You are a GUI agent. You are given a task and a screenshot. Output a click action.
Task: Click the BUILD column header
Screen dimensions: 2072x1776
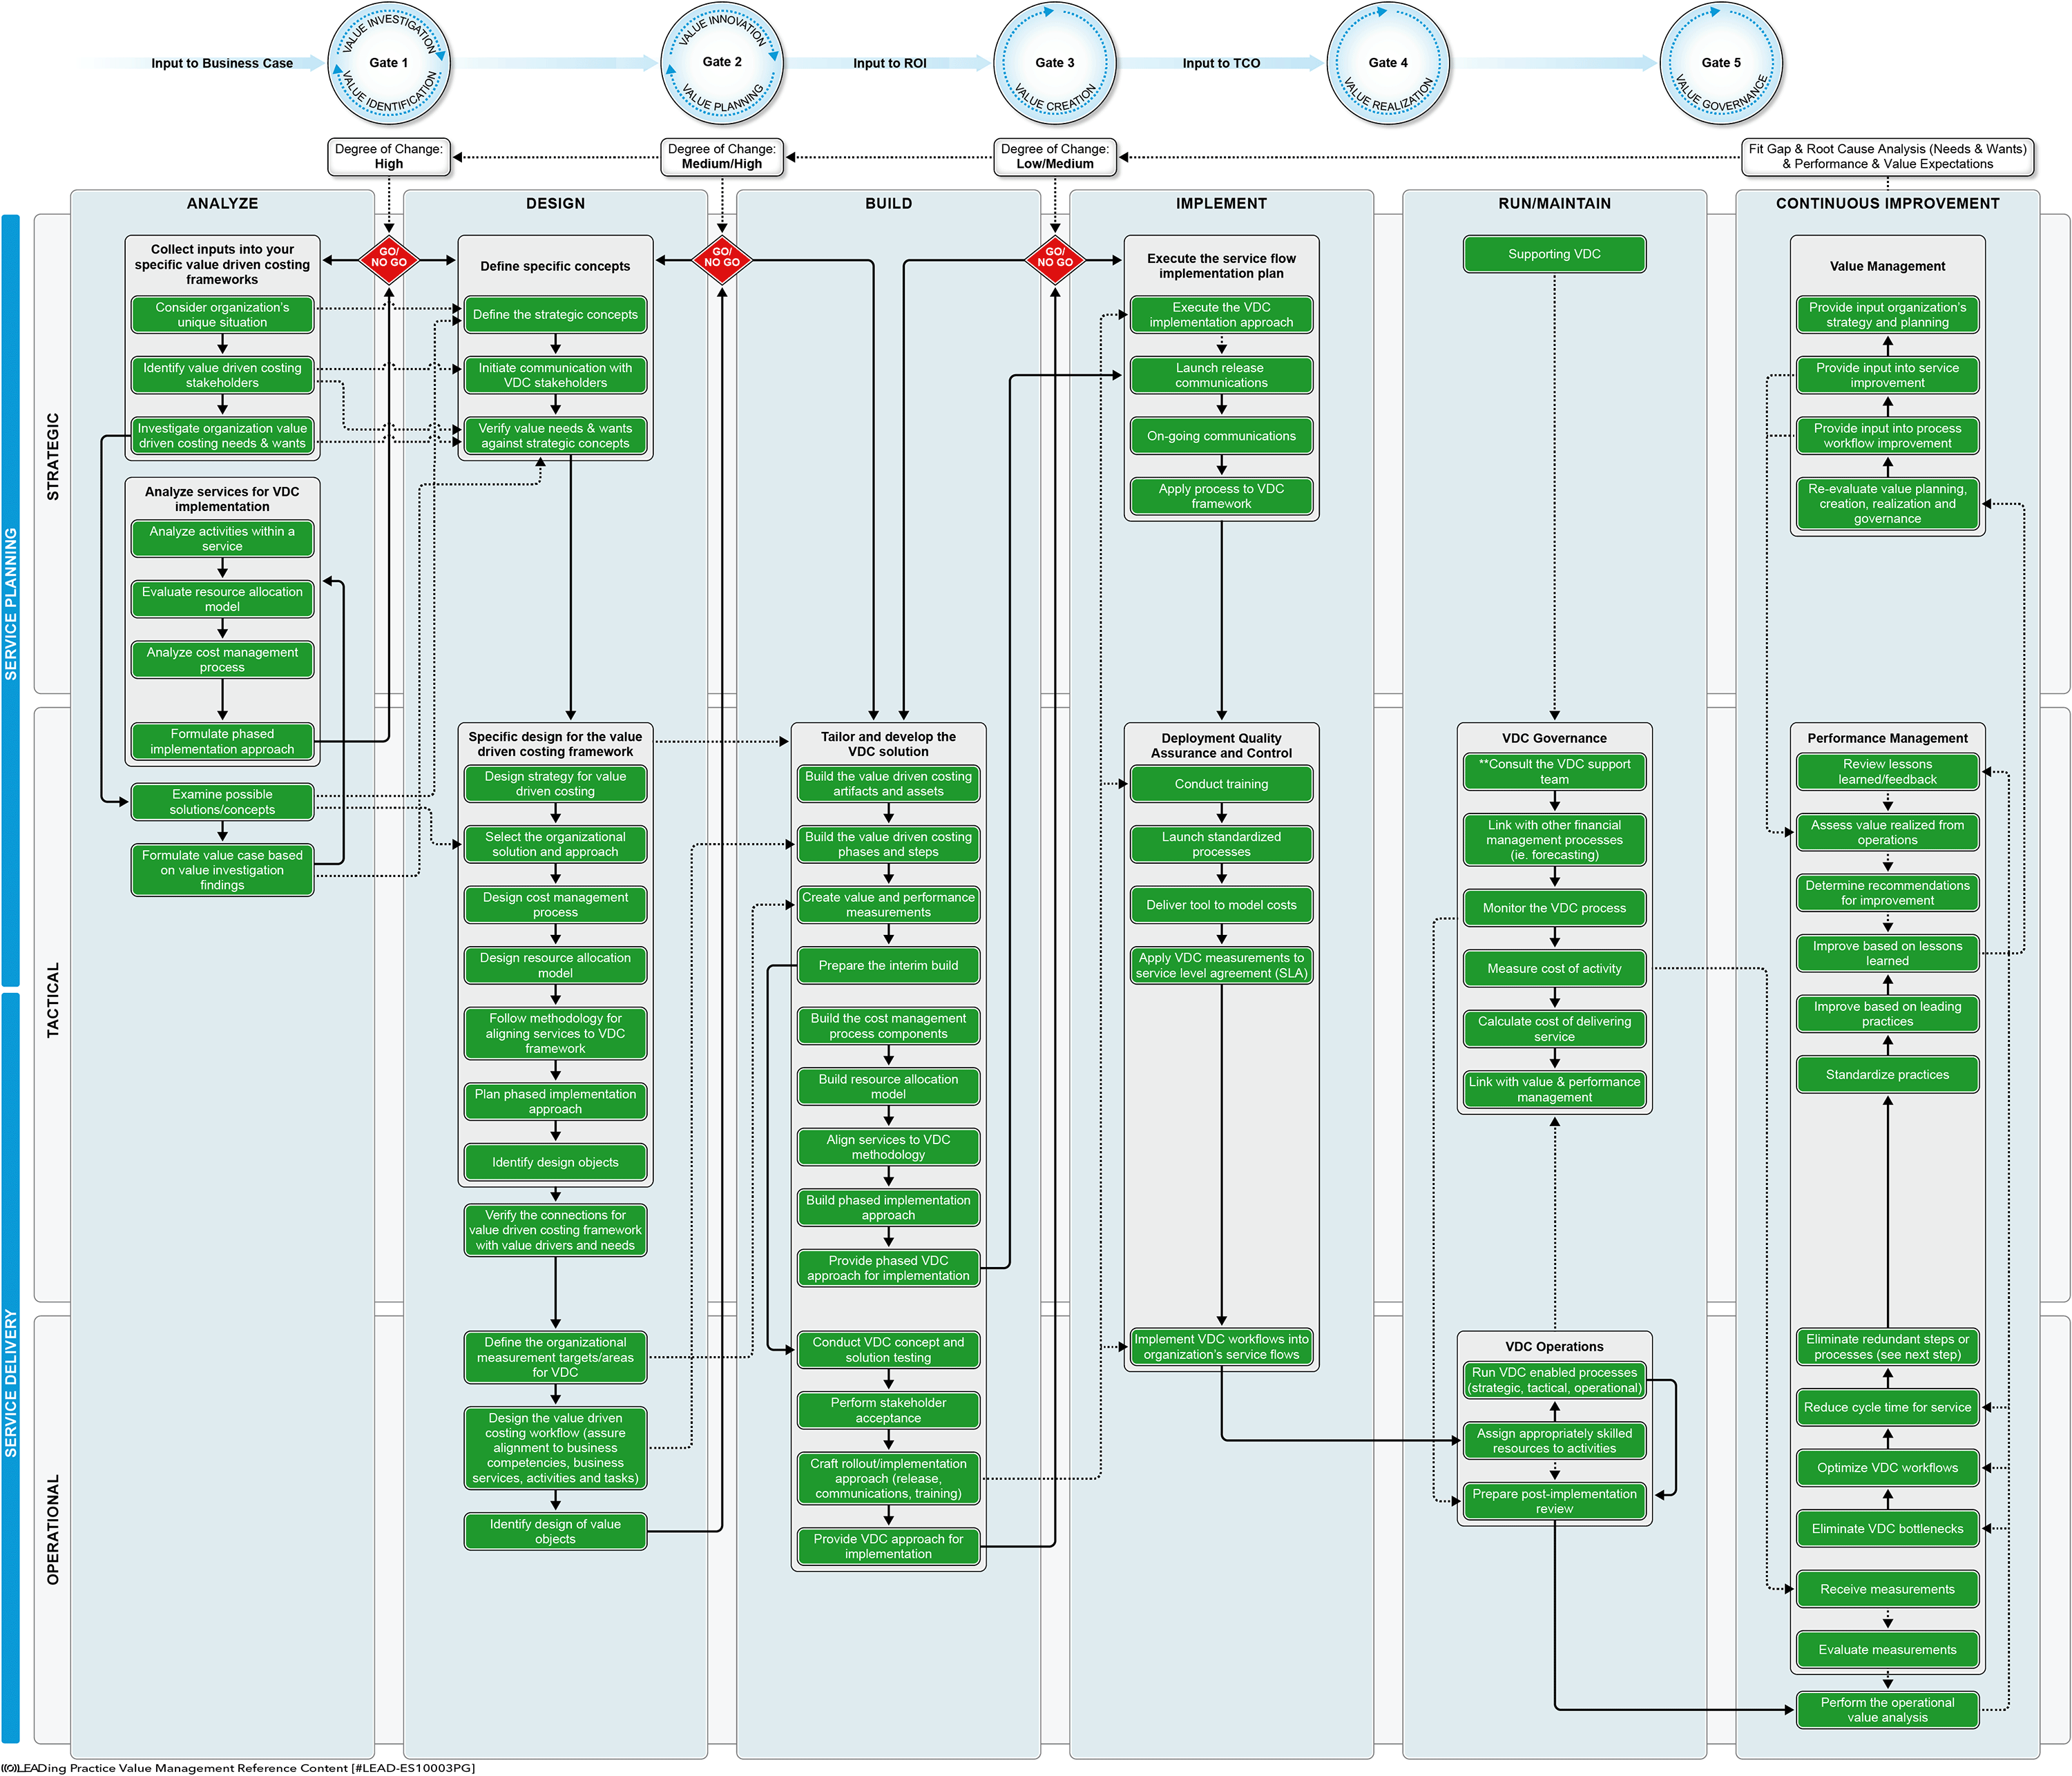point(888,203)
